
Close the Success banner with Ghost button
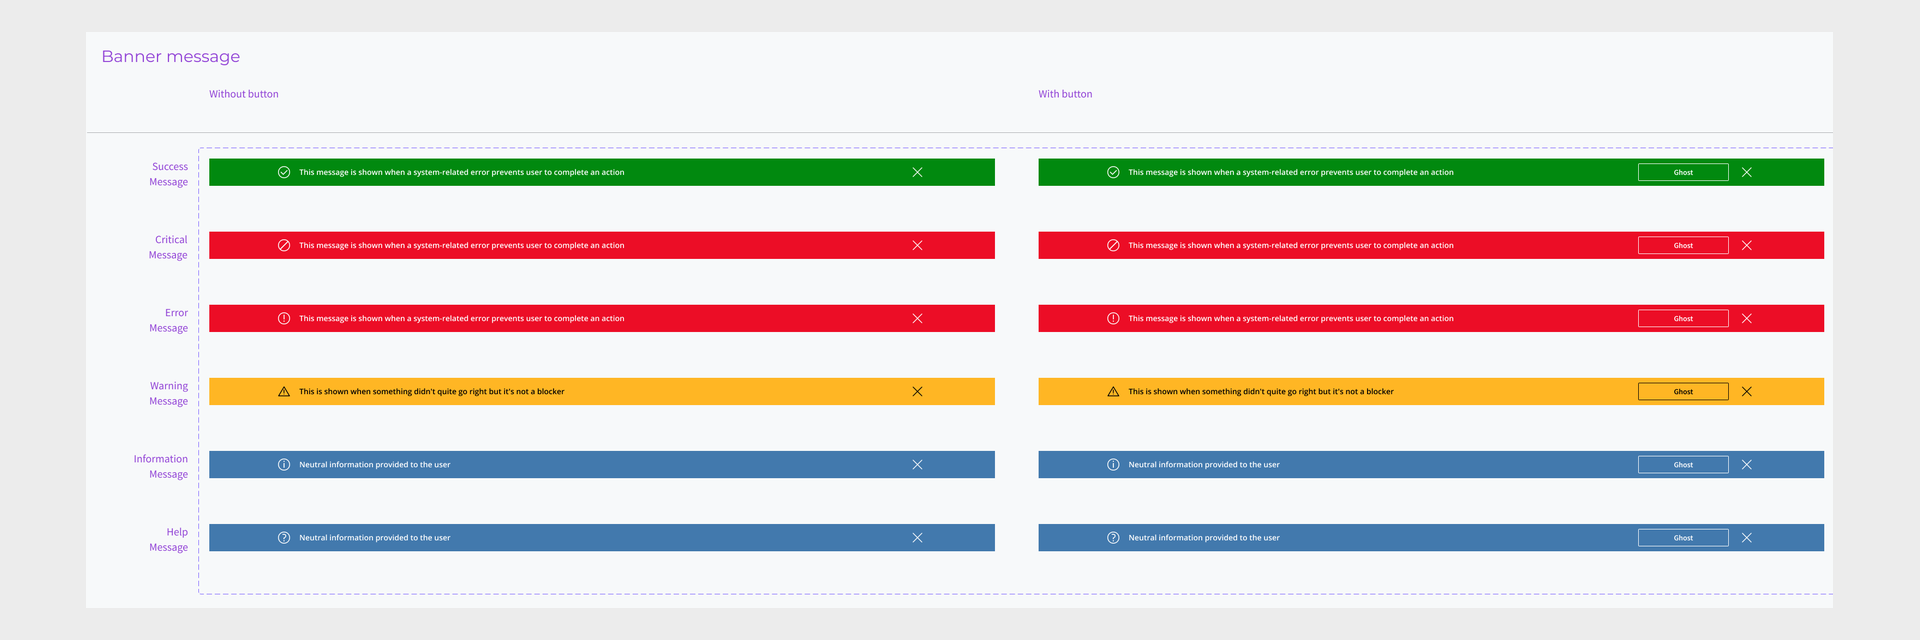(1746, 172)
